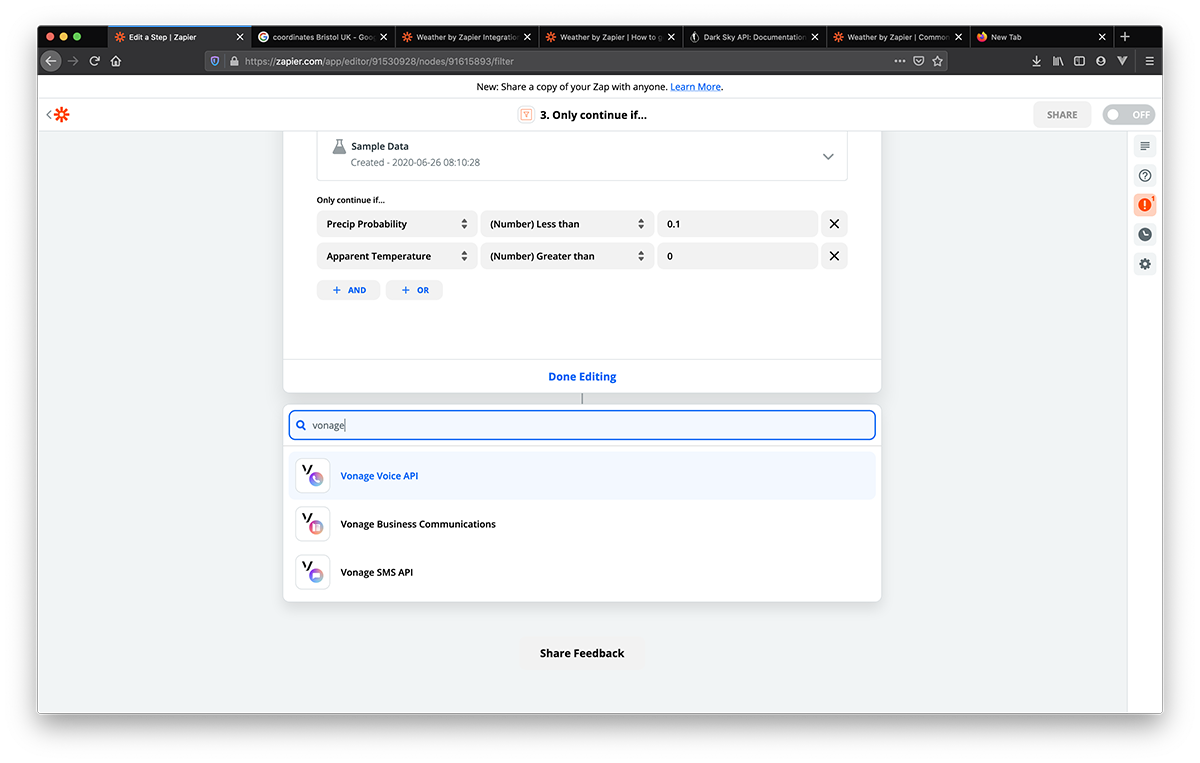Click the + OR button
The height and width of the screenshot is (763, 1200).
414,290
